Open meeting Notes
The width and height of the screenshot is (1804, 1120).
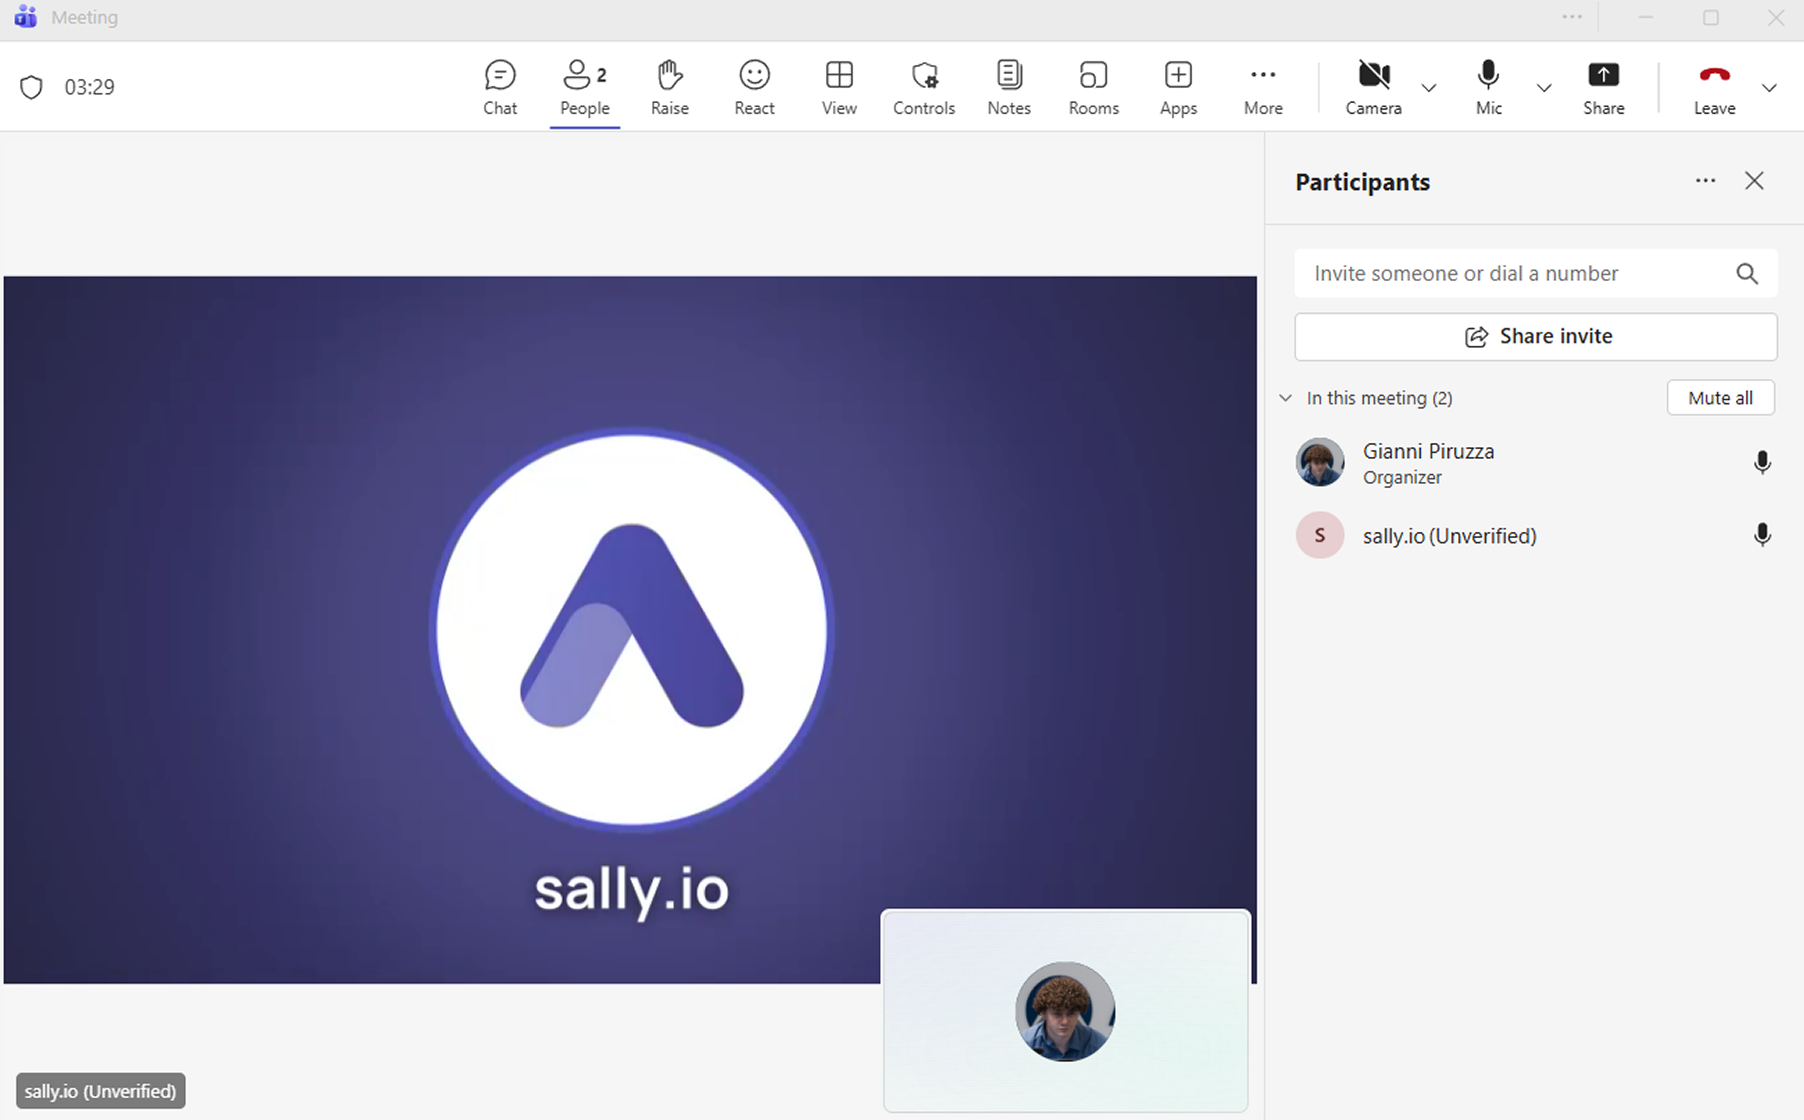[1008, 87]
